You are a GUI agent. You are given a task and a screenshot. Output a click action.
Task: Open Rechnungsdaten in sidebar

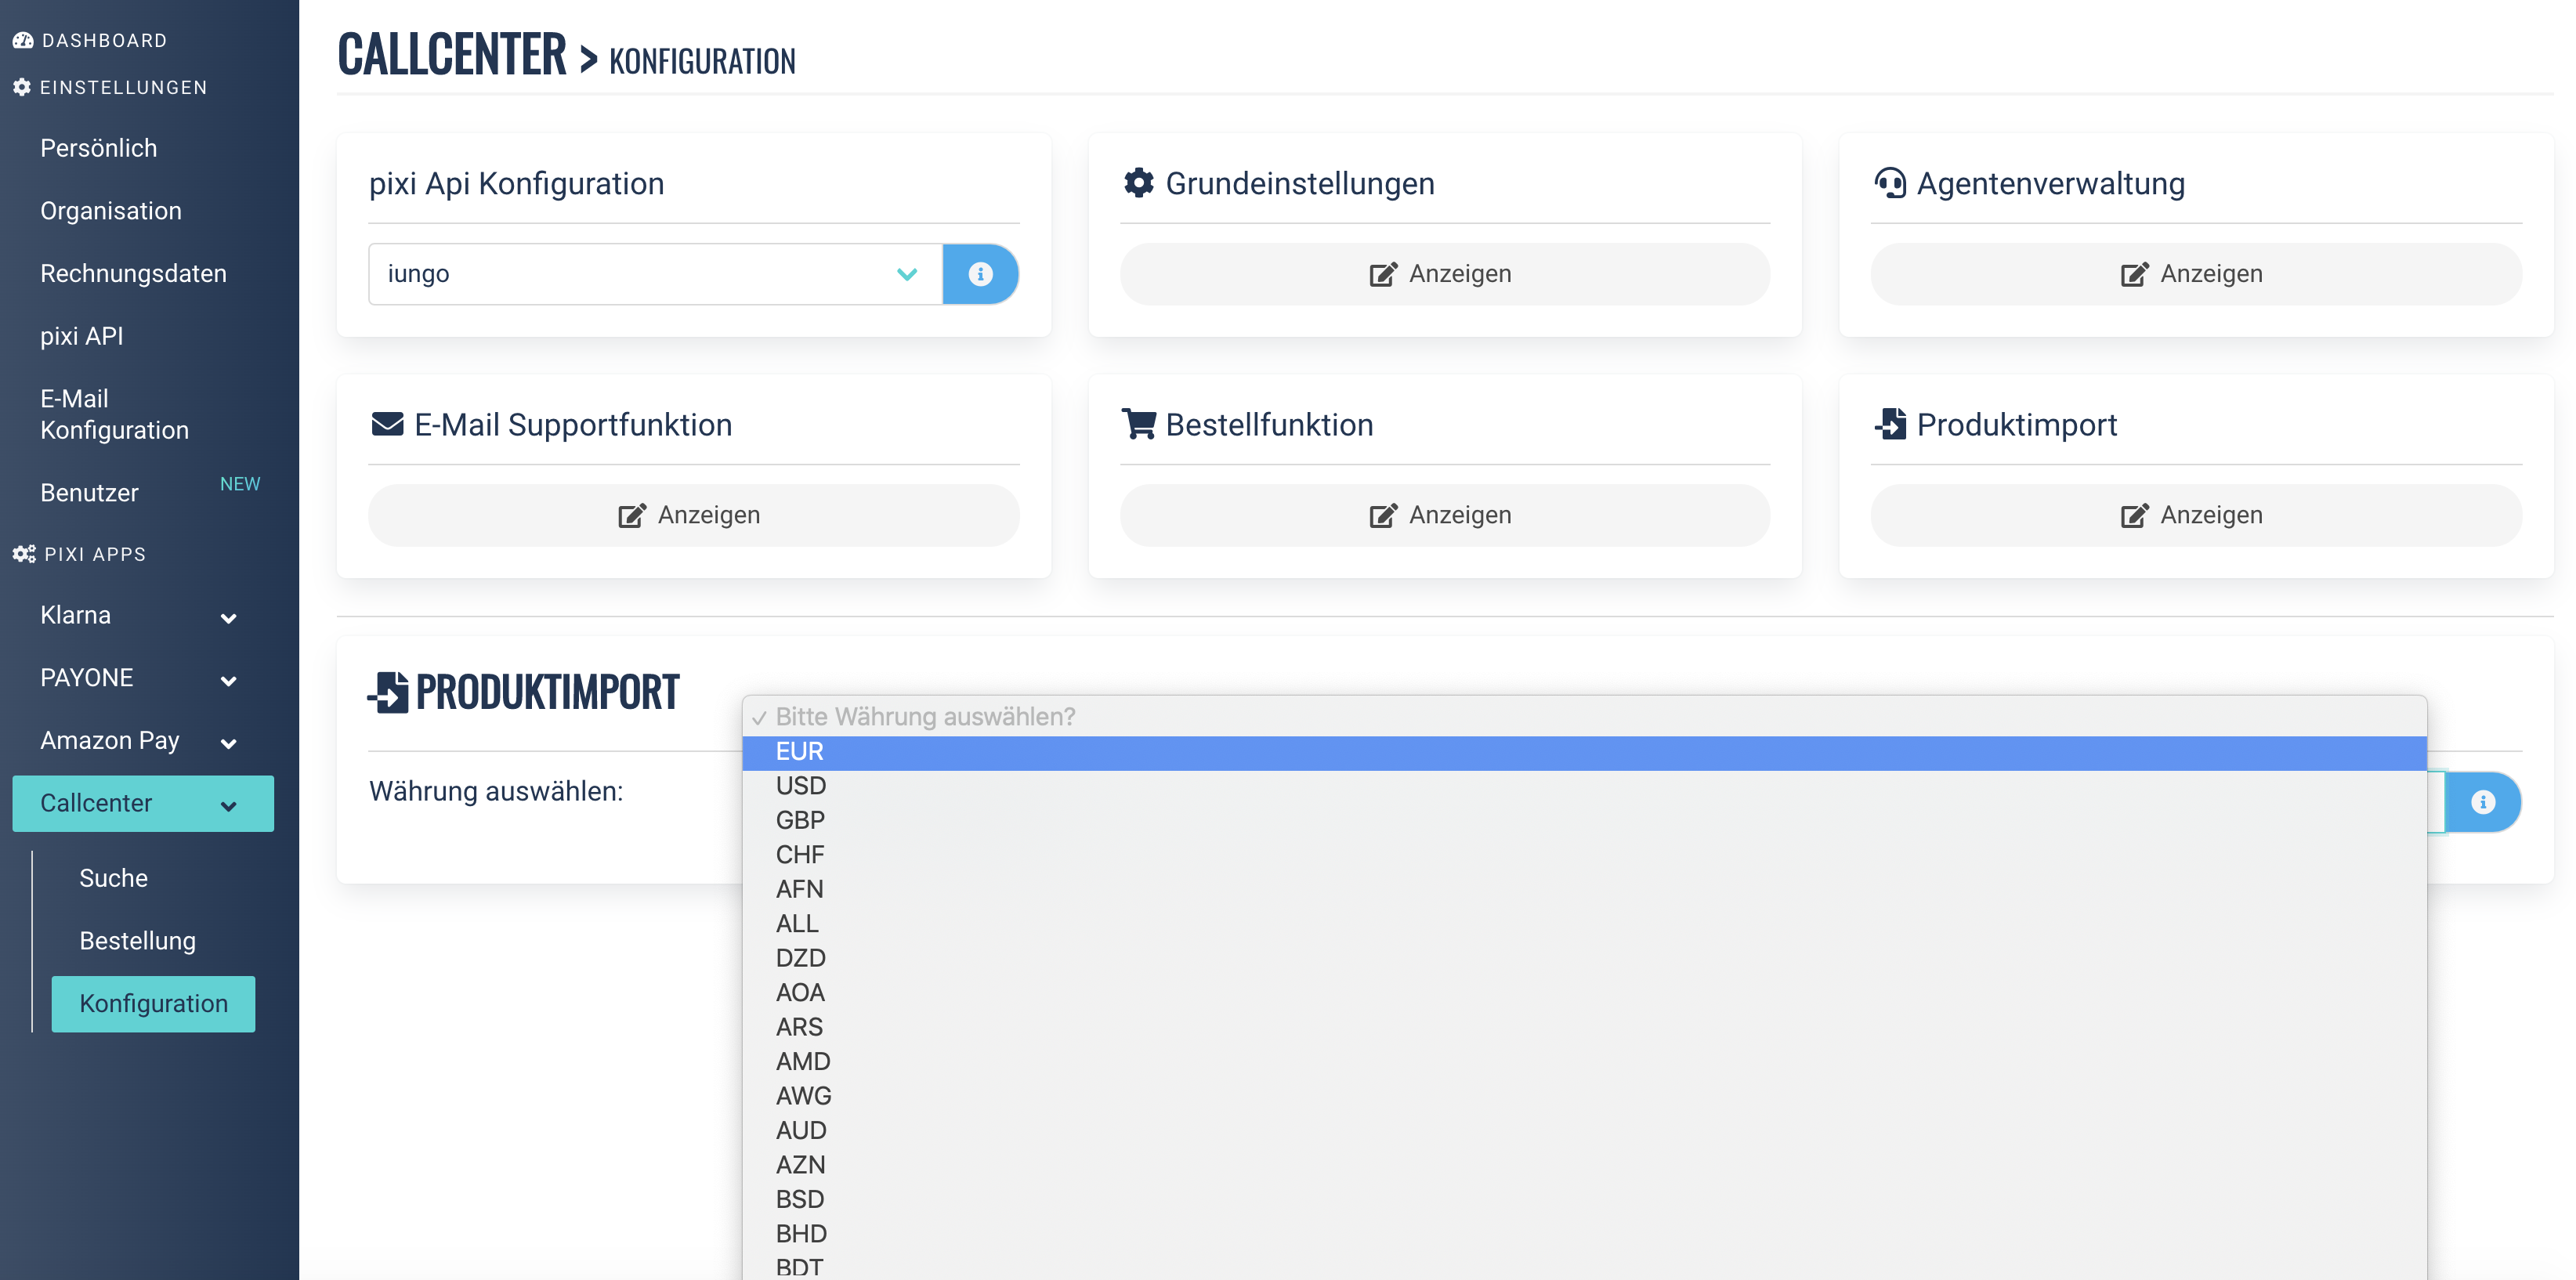pyautogui.click(x=133, y=273)
